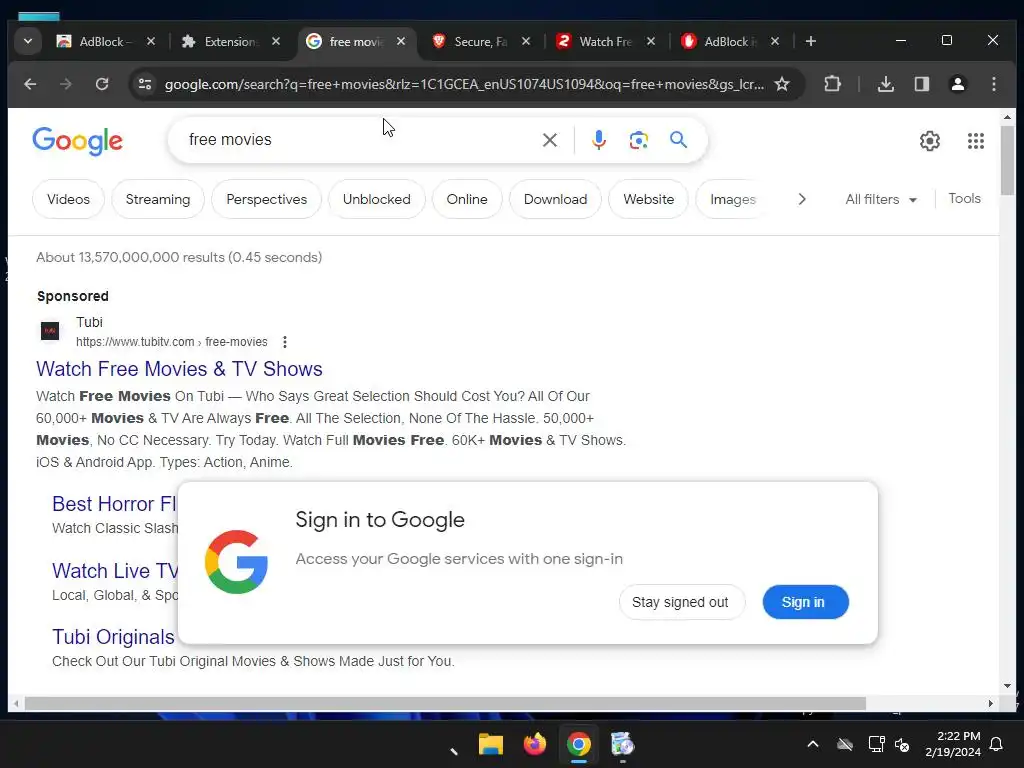Click the blue Sign in button
Viewport: 1024px width, 768px height.
(805, 602)
